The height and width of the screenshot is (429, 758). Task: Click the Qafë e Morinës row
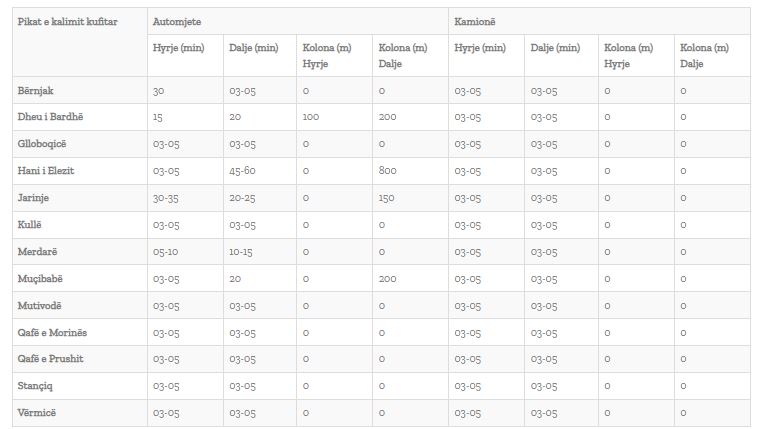pyautogui.click(x=53, y=332)
